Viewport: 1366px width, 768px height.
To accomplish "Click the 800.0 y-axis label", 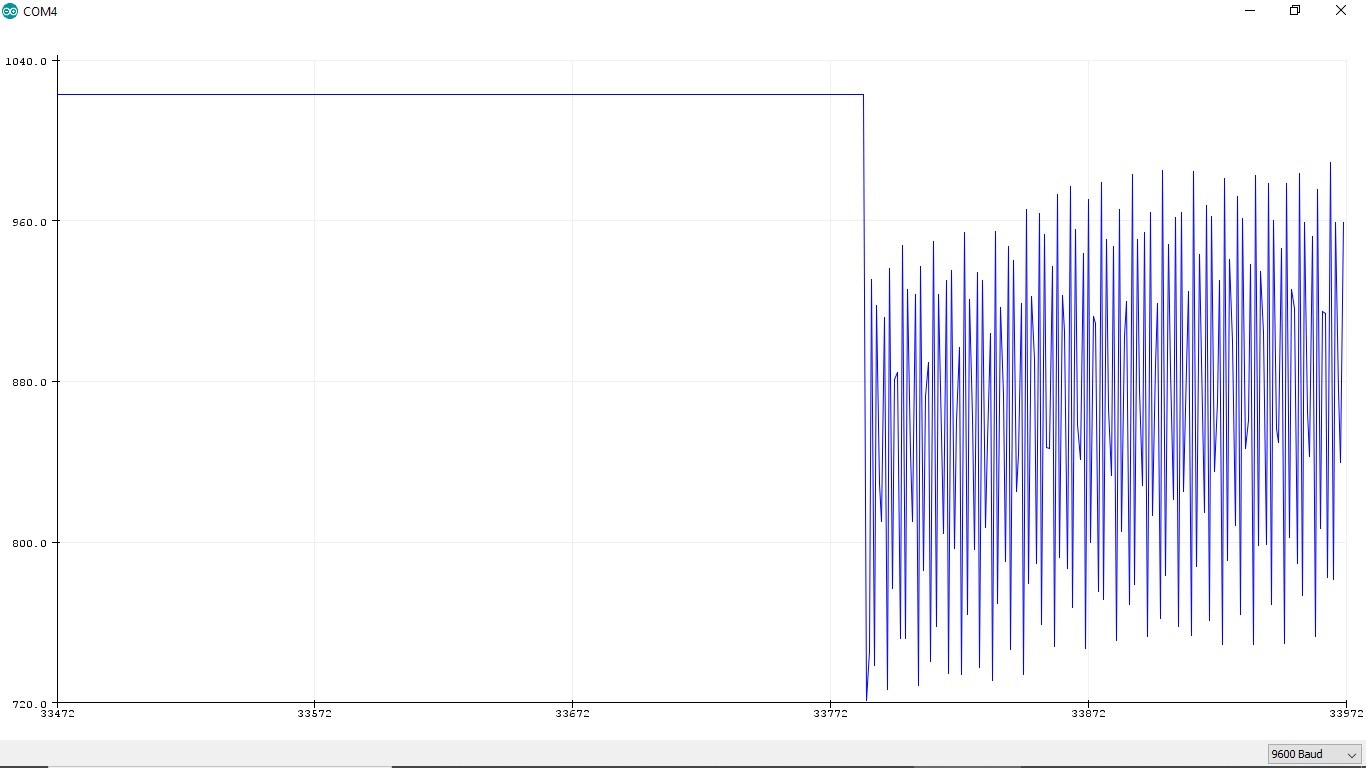I will (29, 543).
